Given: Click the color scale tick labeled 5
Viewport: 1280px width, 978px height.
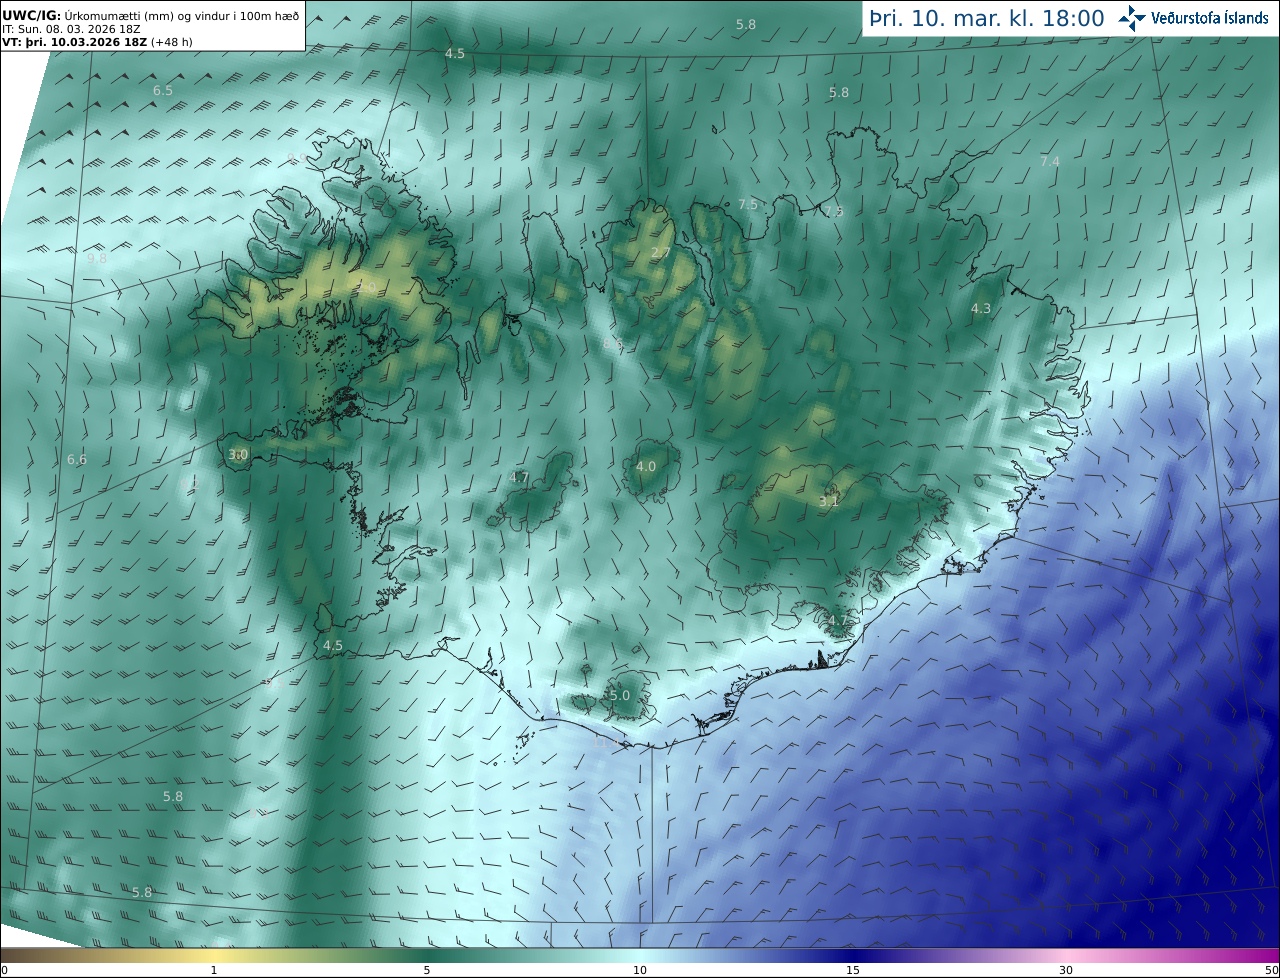Looking at the screenshot, I should coord(427,970).
